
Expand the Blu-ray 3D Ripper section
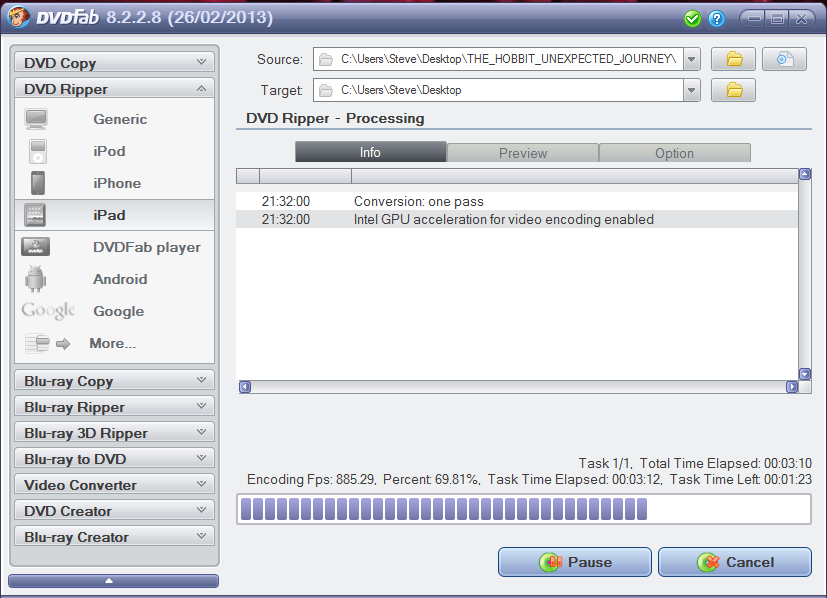[114, 432]
